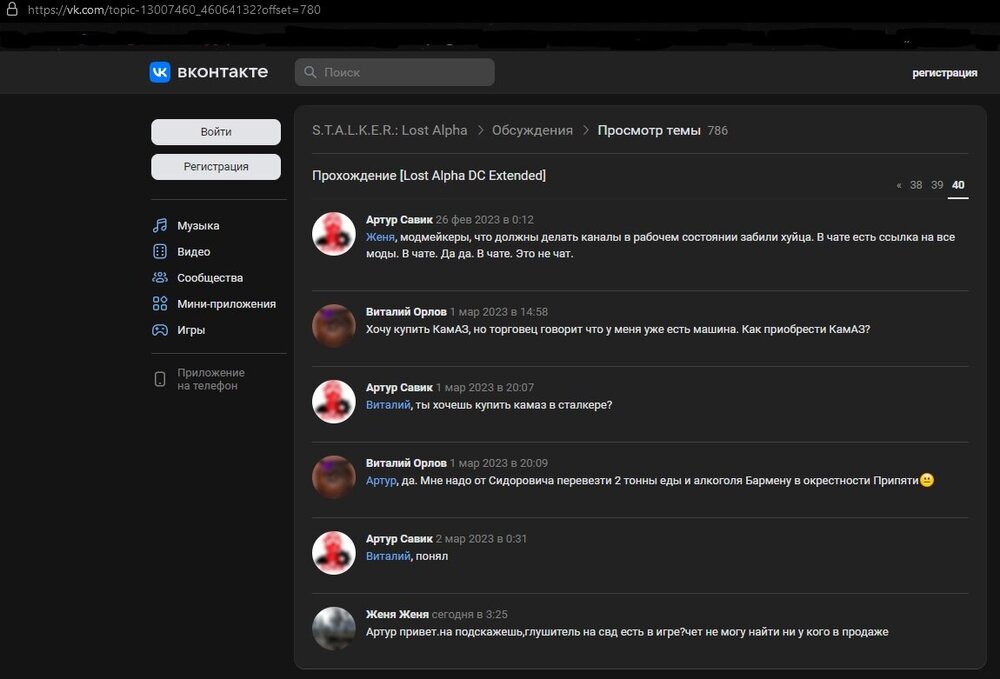1000x679 pixels.
Task: Go to page 38 of the topic
Action: coord(916,185)
